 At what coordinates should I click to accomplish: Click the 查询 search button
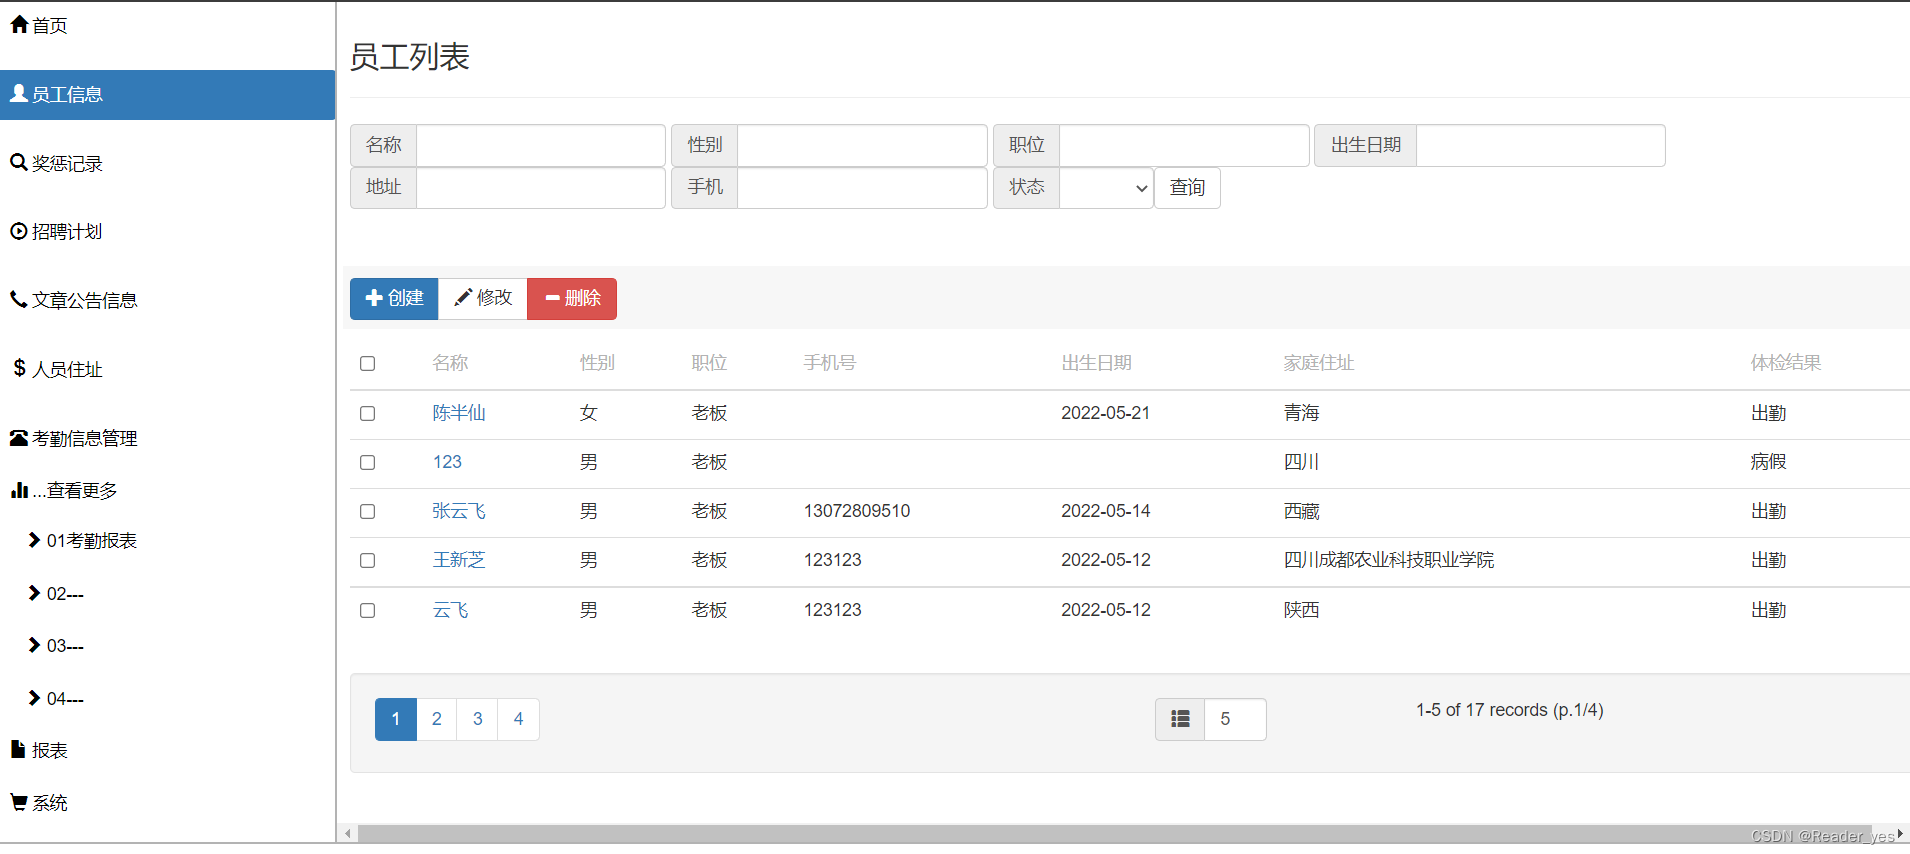[x=1188, y=188]
